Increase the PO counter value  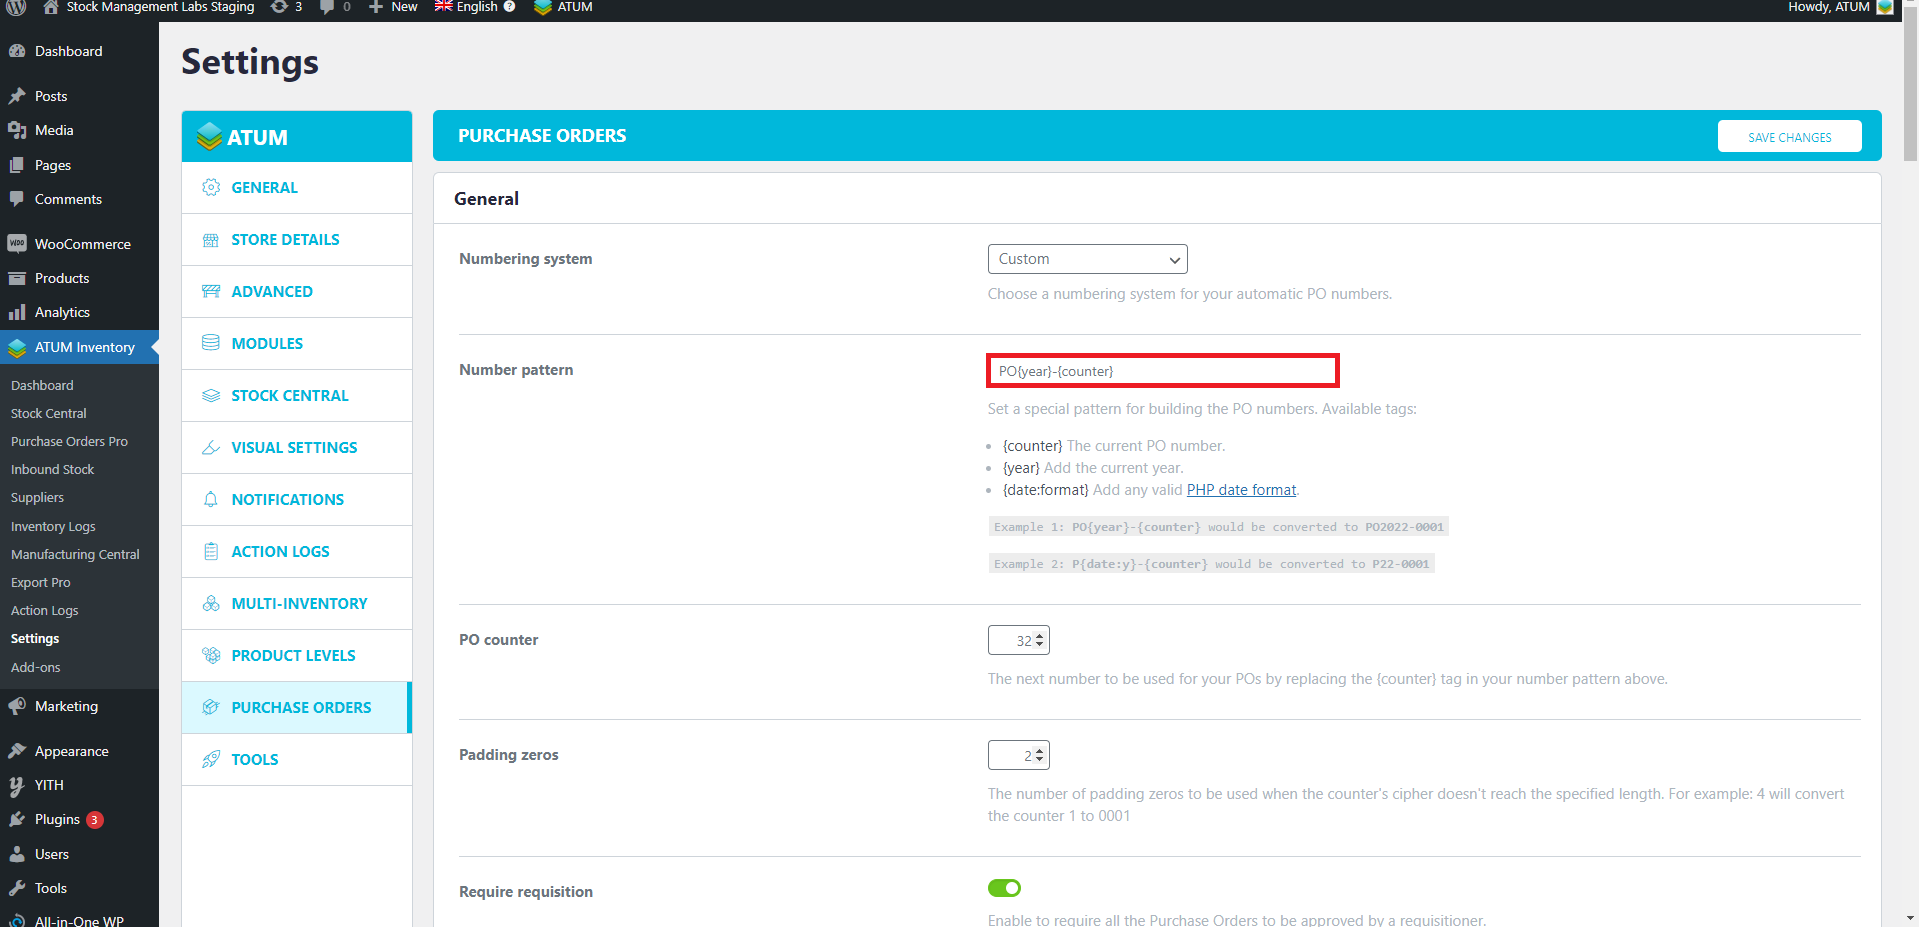(x=1040, y=636)
